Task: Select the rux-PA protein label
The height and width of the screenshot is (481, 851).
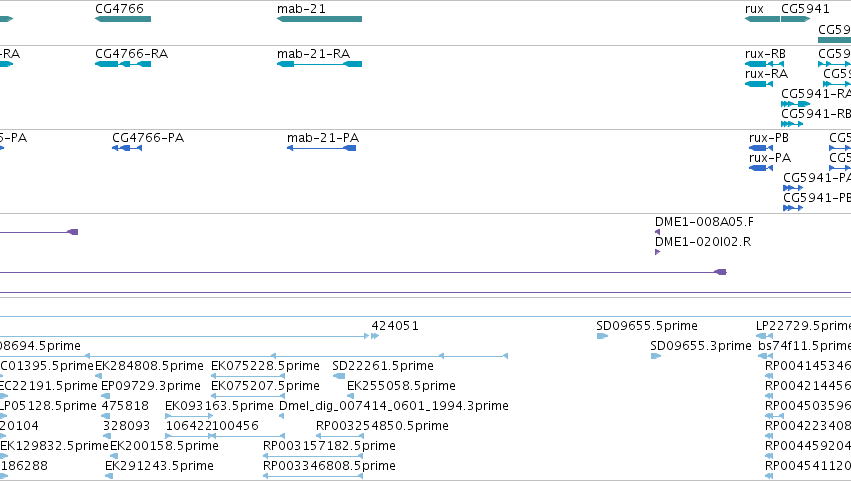Action: click(770, 158)
